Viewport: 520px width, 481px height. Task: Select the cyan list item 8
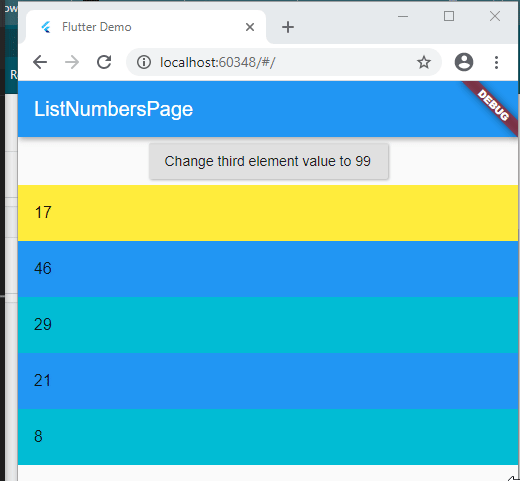[x=268, y=437]
